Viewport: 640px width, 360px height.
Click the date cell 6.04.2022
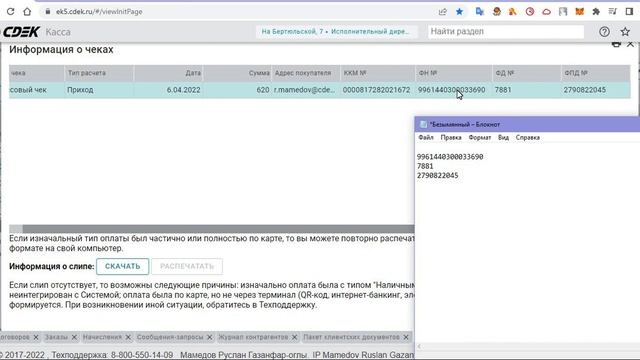(183, 90)
